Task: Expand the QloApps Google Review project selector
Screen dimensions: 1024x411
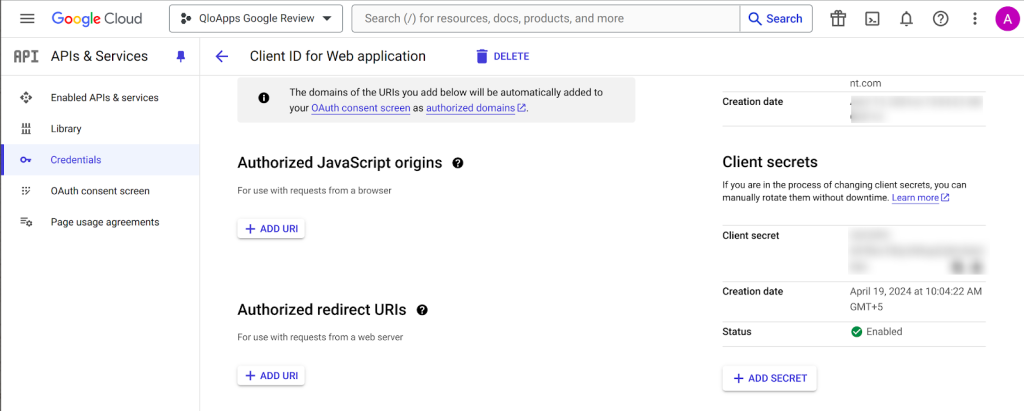Action: [x=256, y=19]
